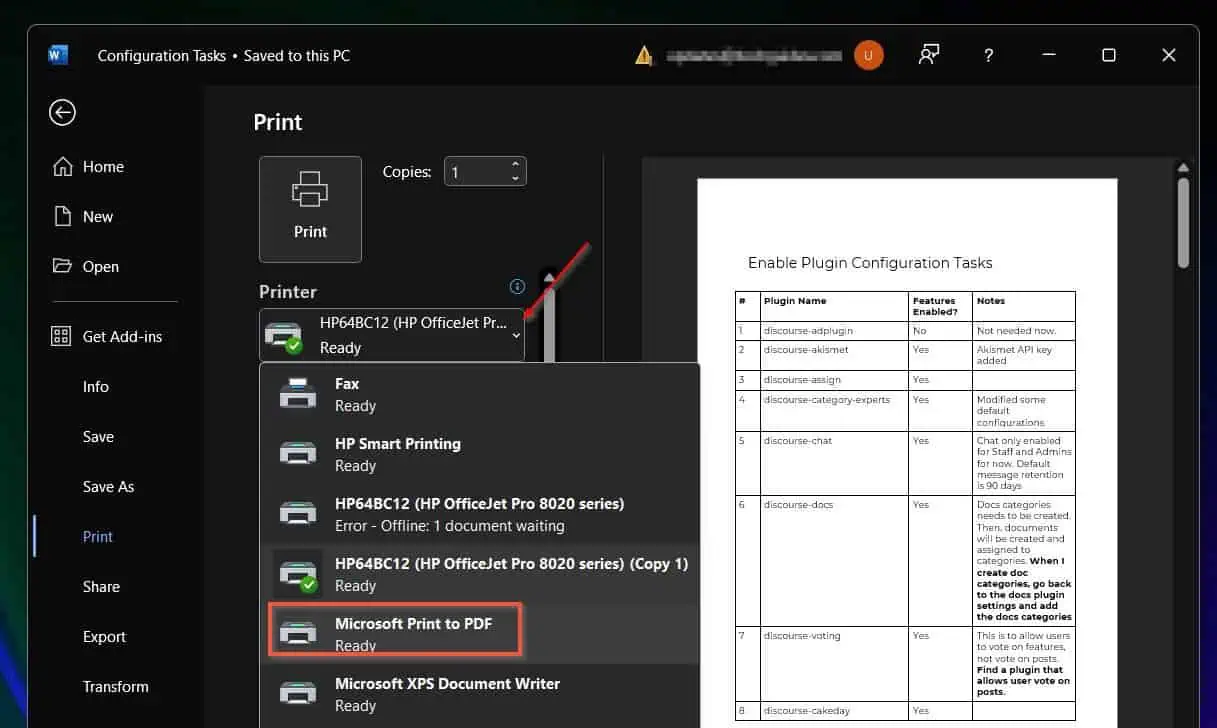Select Save As in the sidebar
Screen dimensions: 1217x728
[108, 487]
